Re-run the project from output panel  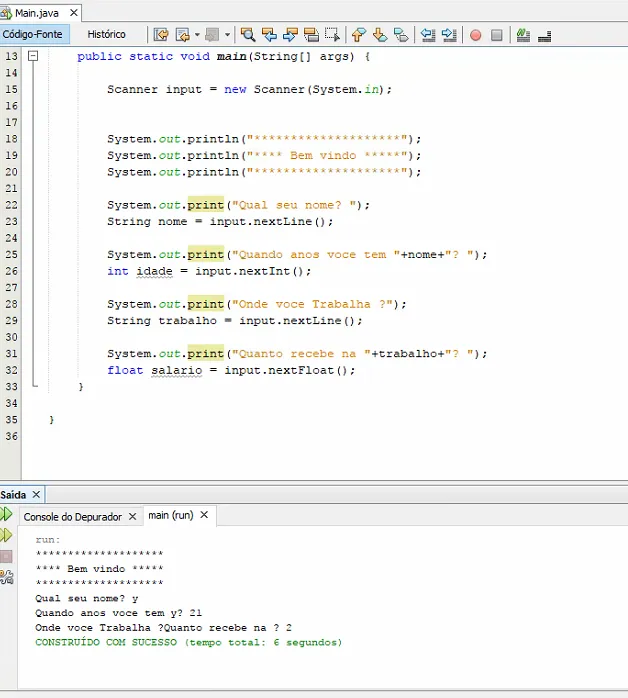click(x=6, y=514)
